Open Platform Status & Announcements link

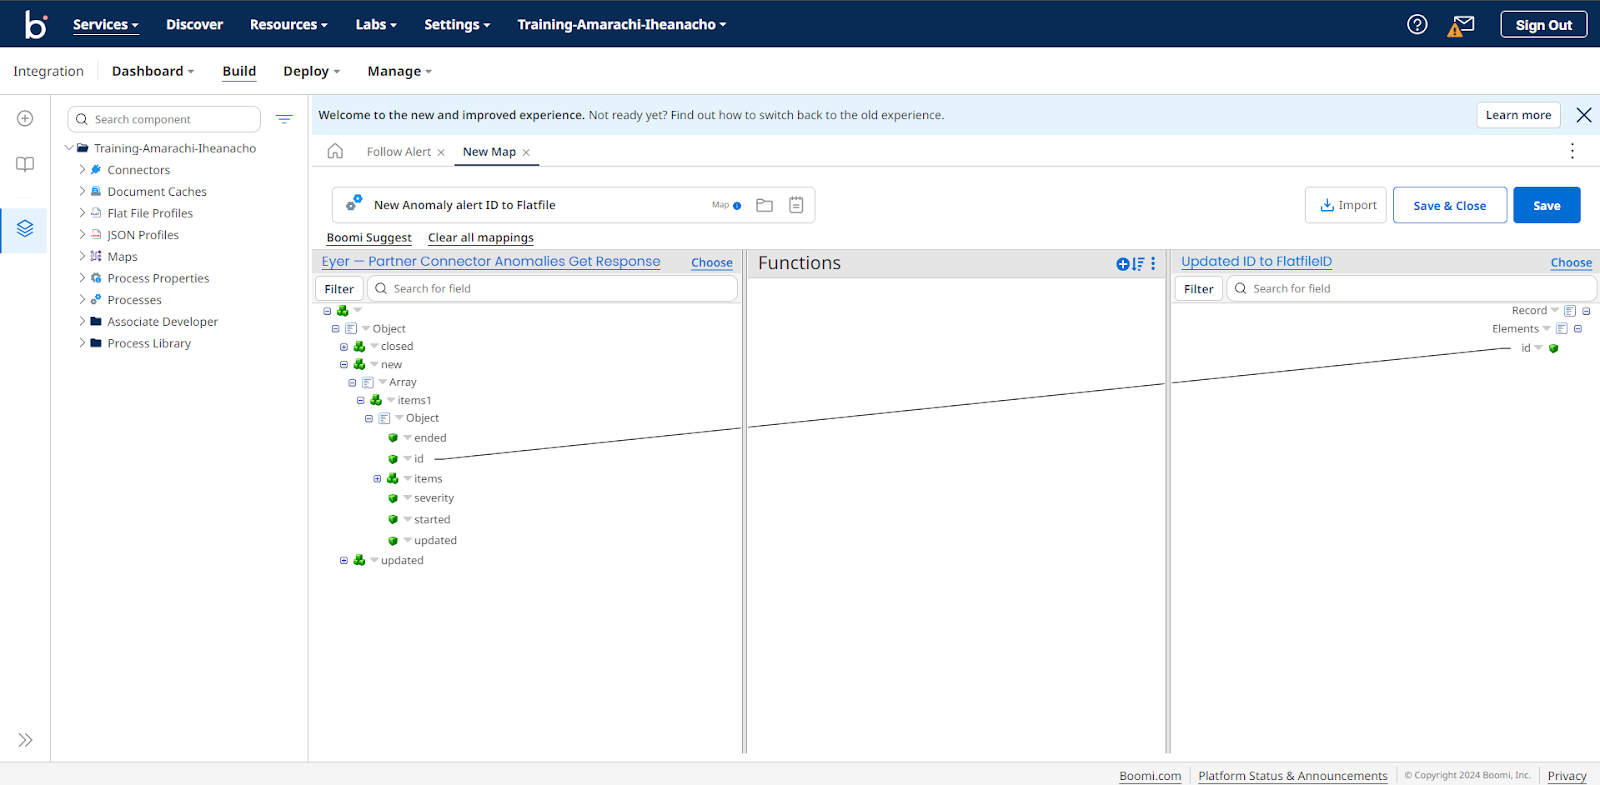click(1292, 775)
